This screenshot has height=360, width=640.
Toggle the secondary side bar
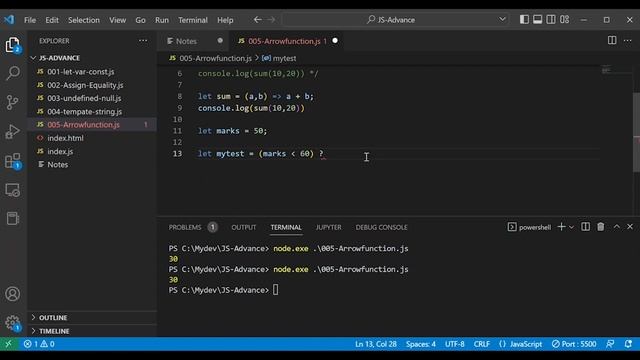pyautogui.click(x=551, y=20)
